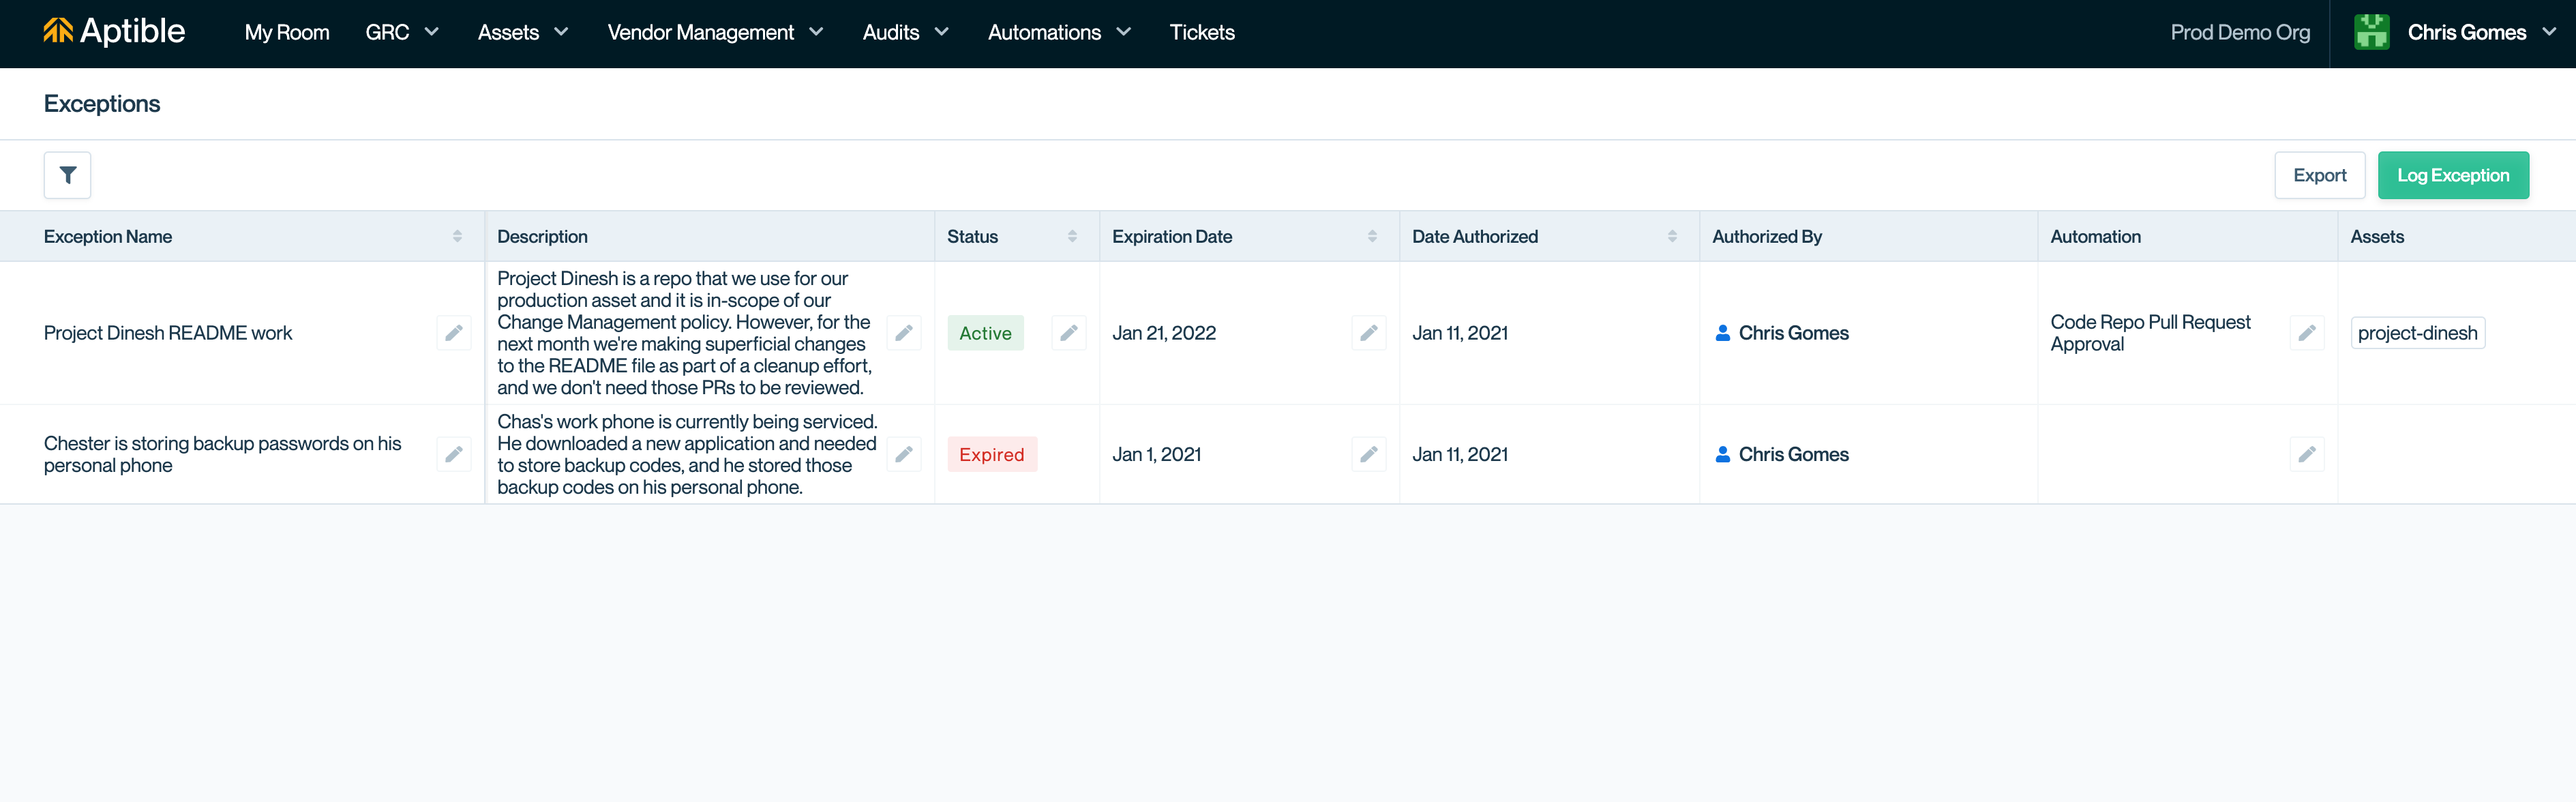The image size is (2576, 802).
Task: Open the Tickets page
Action: pyautogui.click(x=1202, y=32)
